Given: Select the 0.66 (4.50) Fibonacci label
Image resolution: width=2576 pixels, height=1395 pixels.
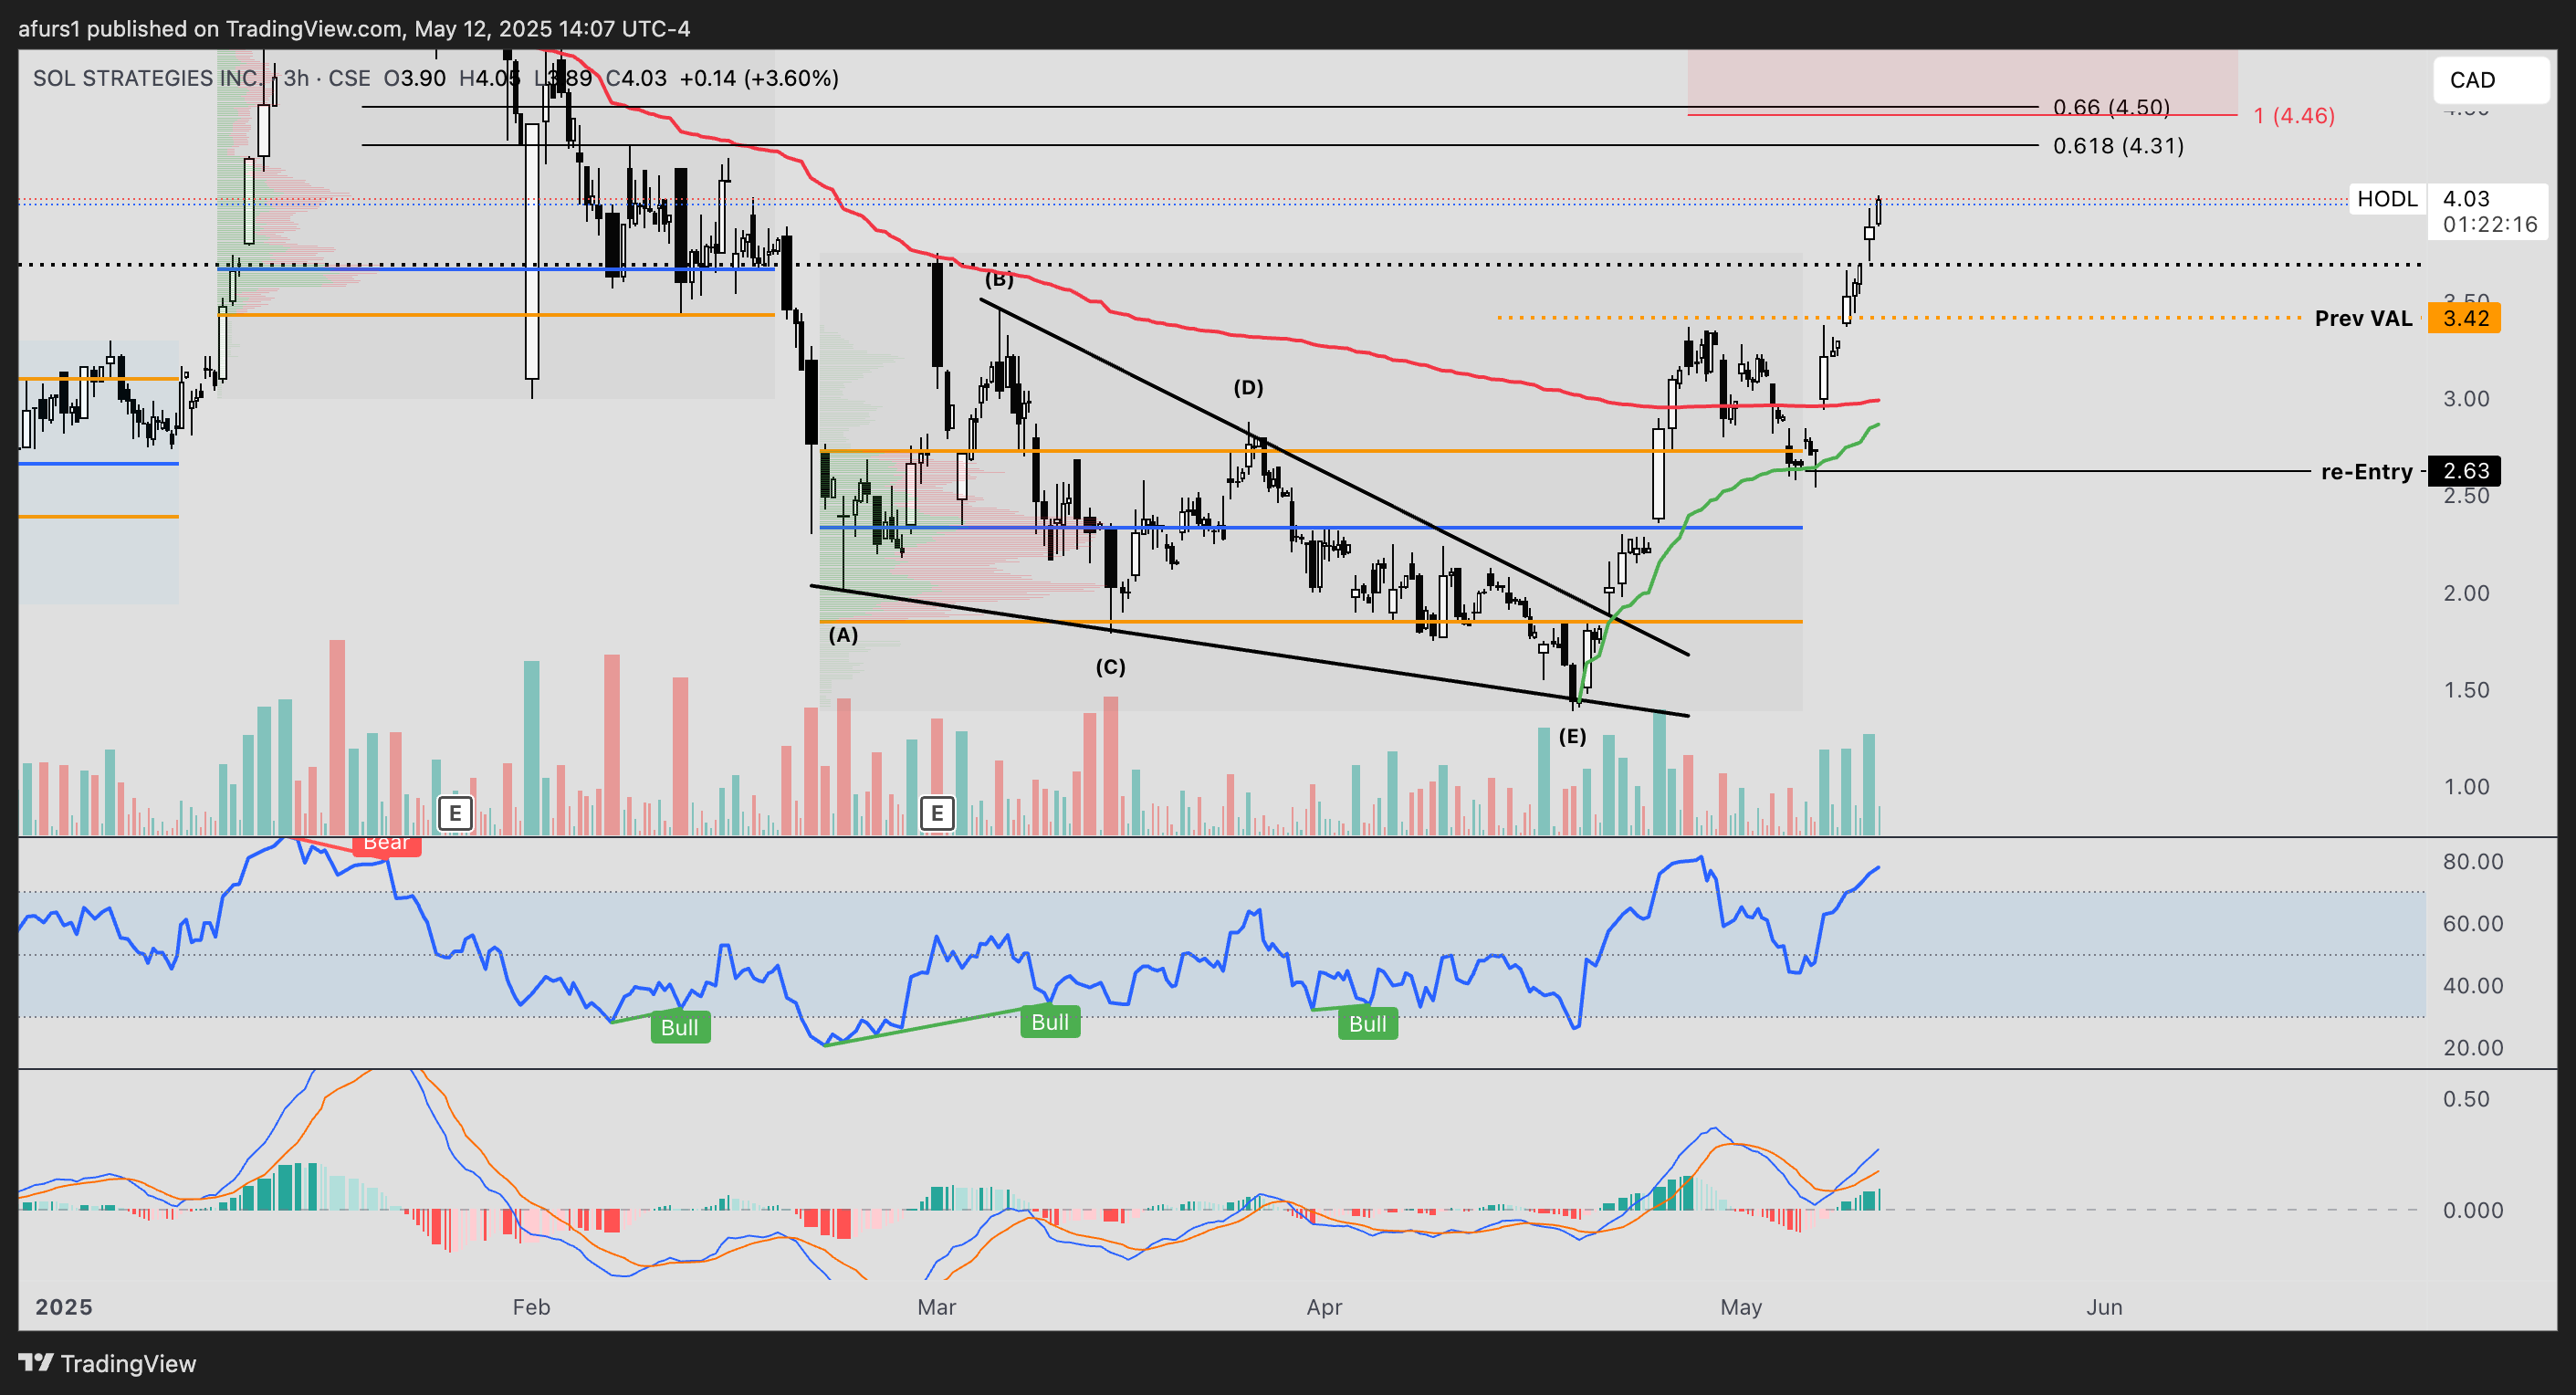Looking at the screenshot, I should 2111,107.
